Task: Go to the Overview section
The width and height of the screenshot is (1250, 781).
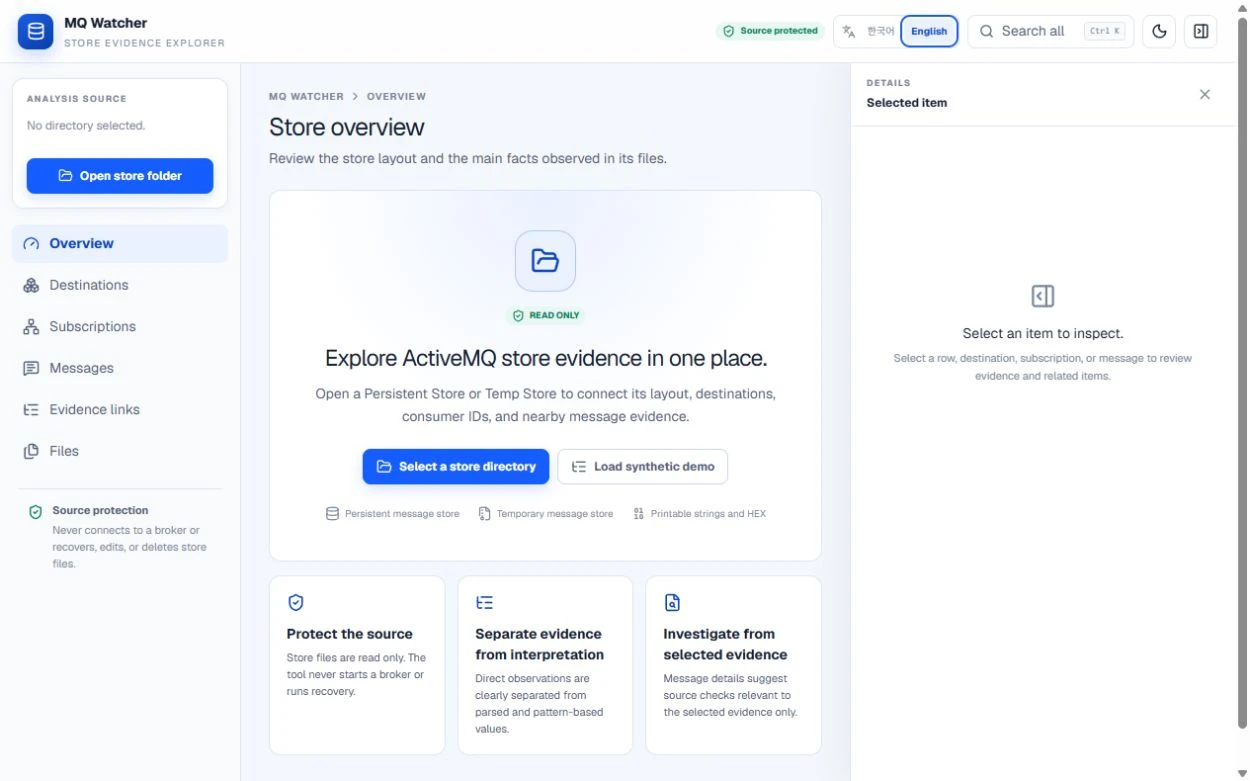Action: (120, 243)
